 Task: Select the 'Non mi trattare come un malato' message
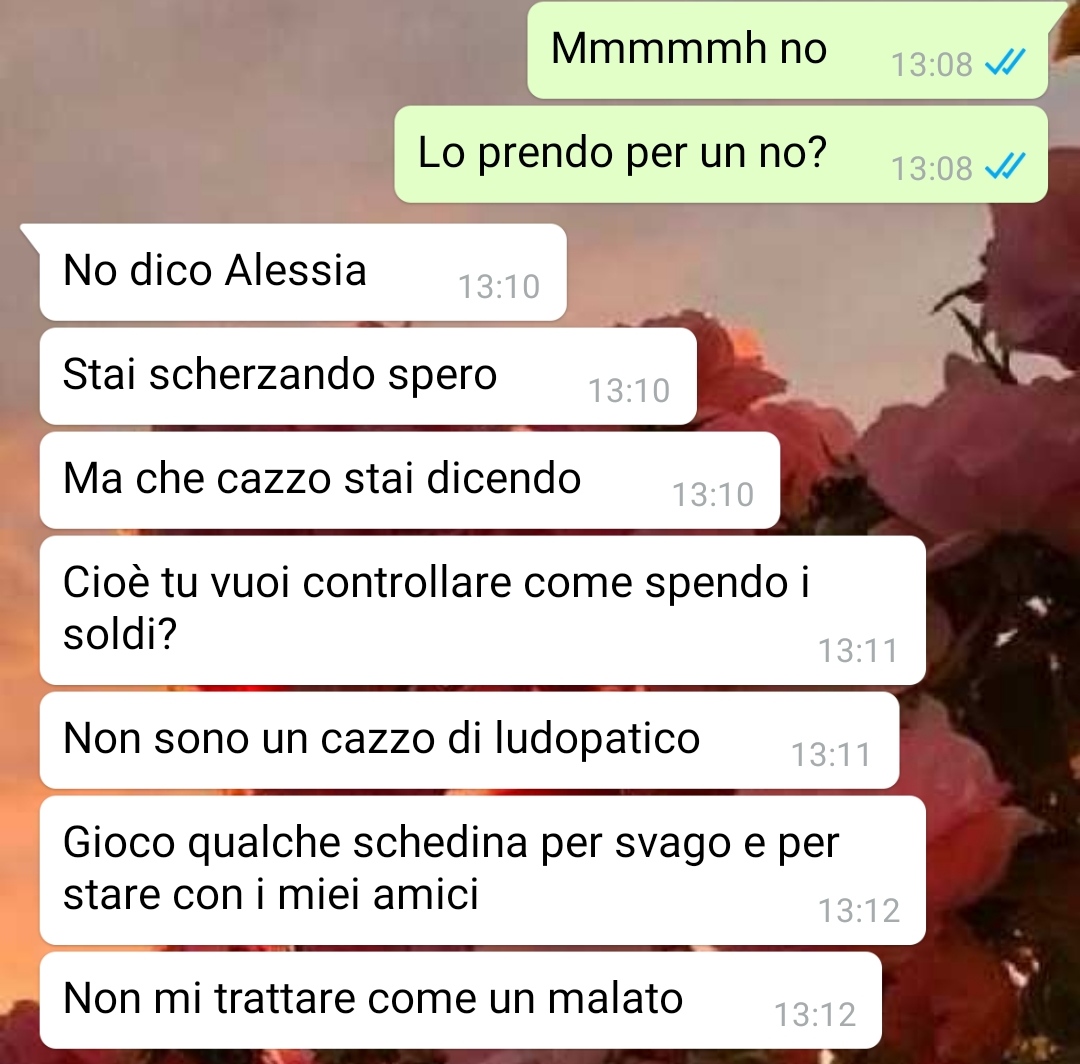point(461,1001)
